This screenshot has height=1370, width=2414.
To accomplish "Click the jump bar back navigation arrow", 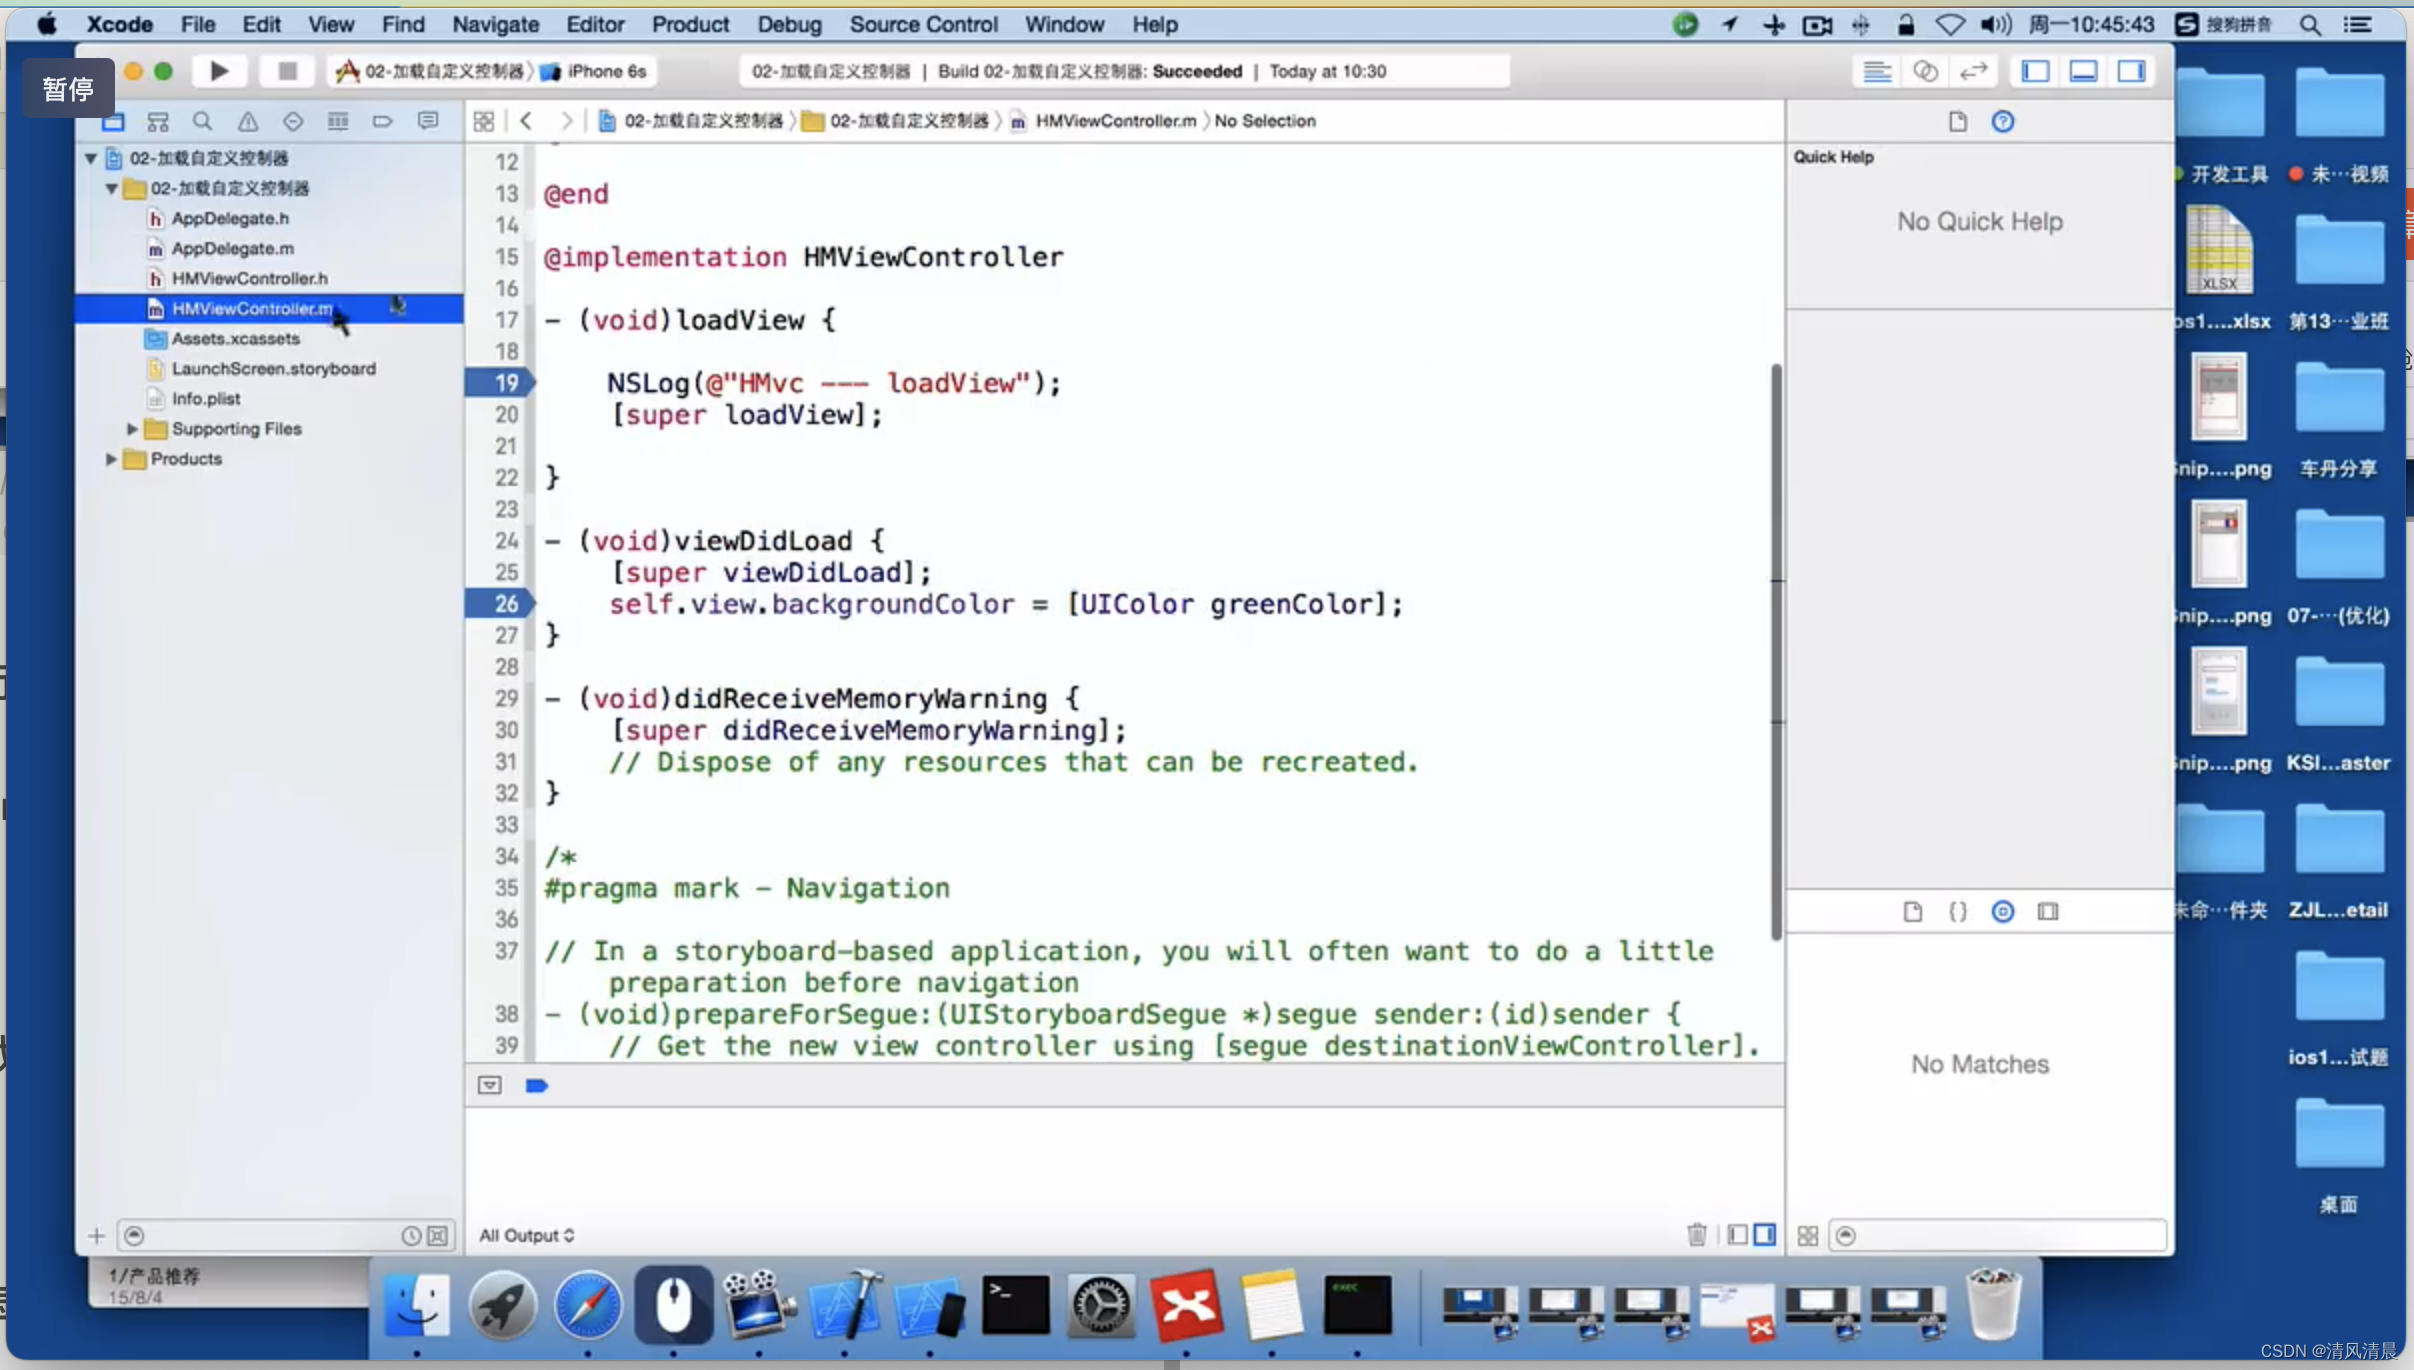I will pyautogui.click(x=526, y=119).
